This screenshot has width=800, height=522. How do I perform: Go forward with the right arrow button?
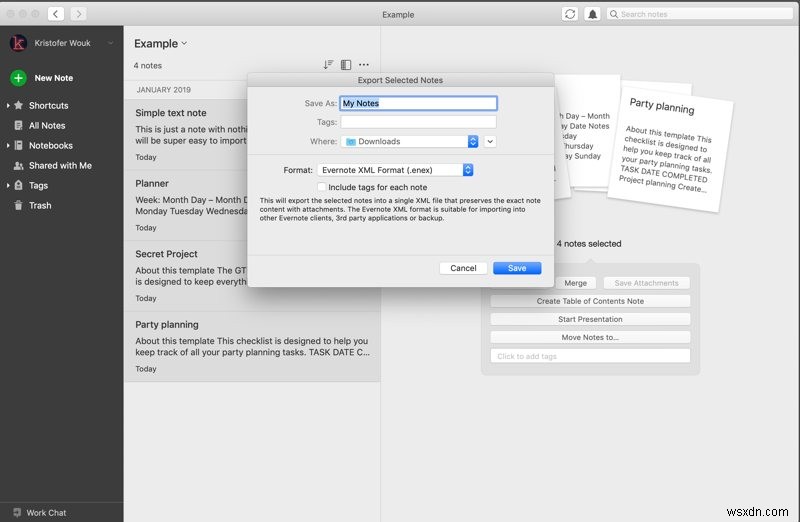(78, 14)
